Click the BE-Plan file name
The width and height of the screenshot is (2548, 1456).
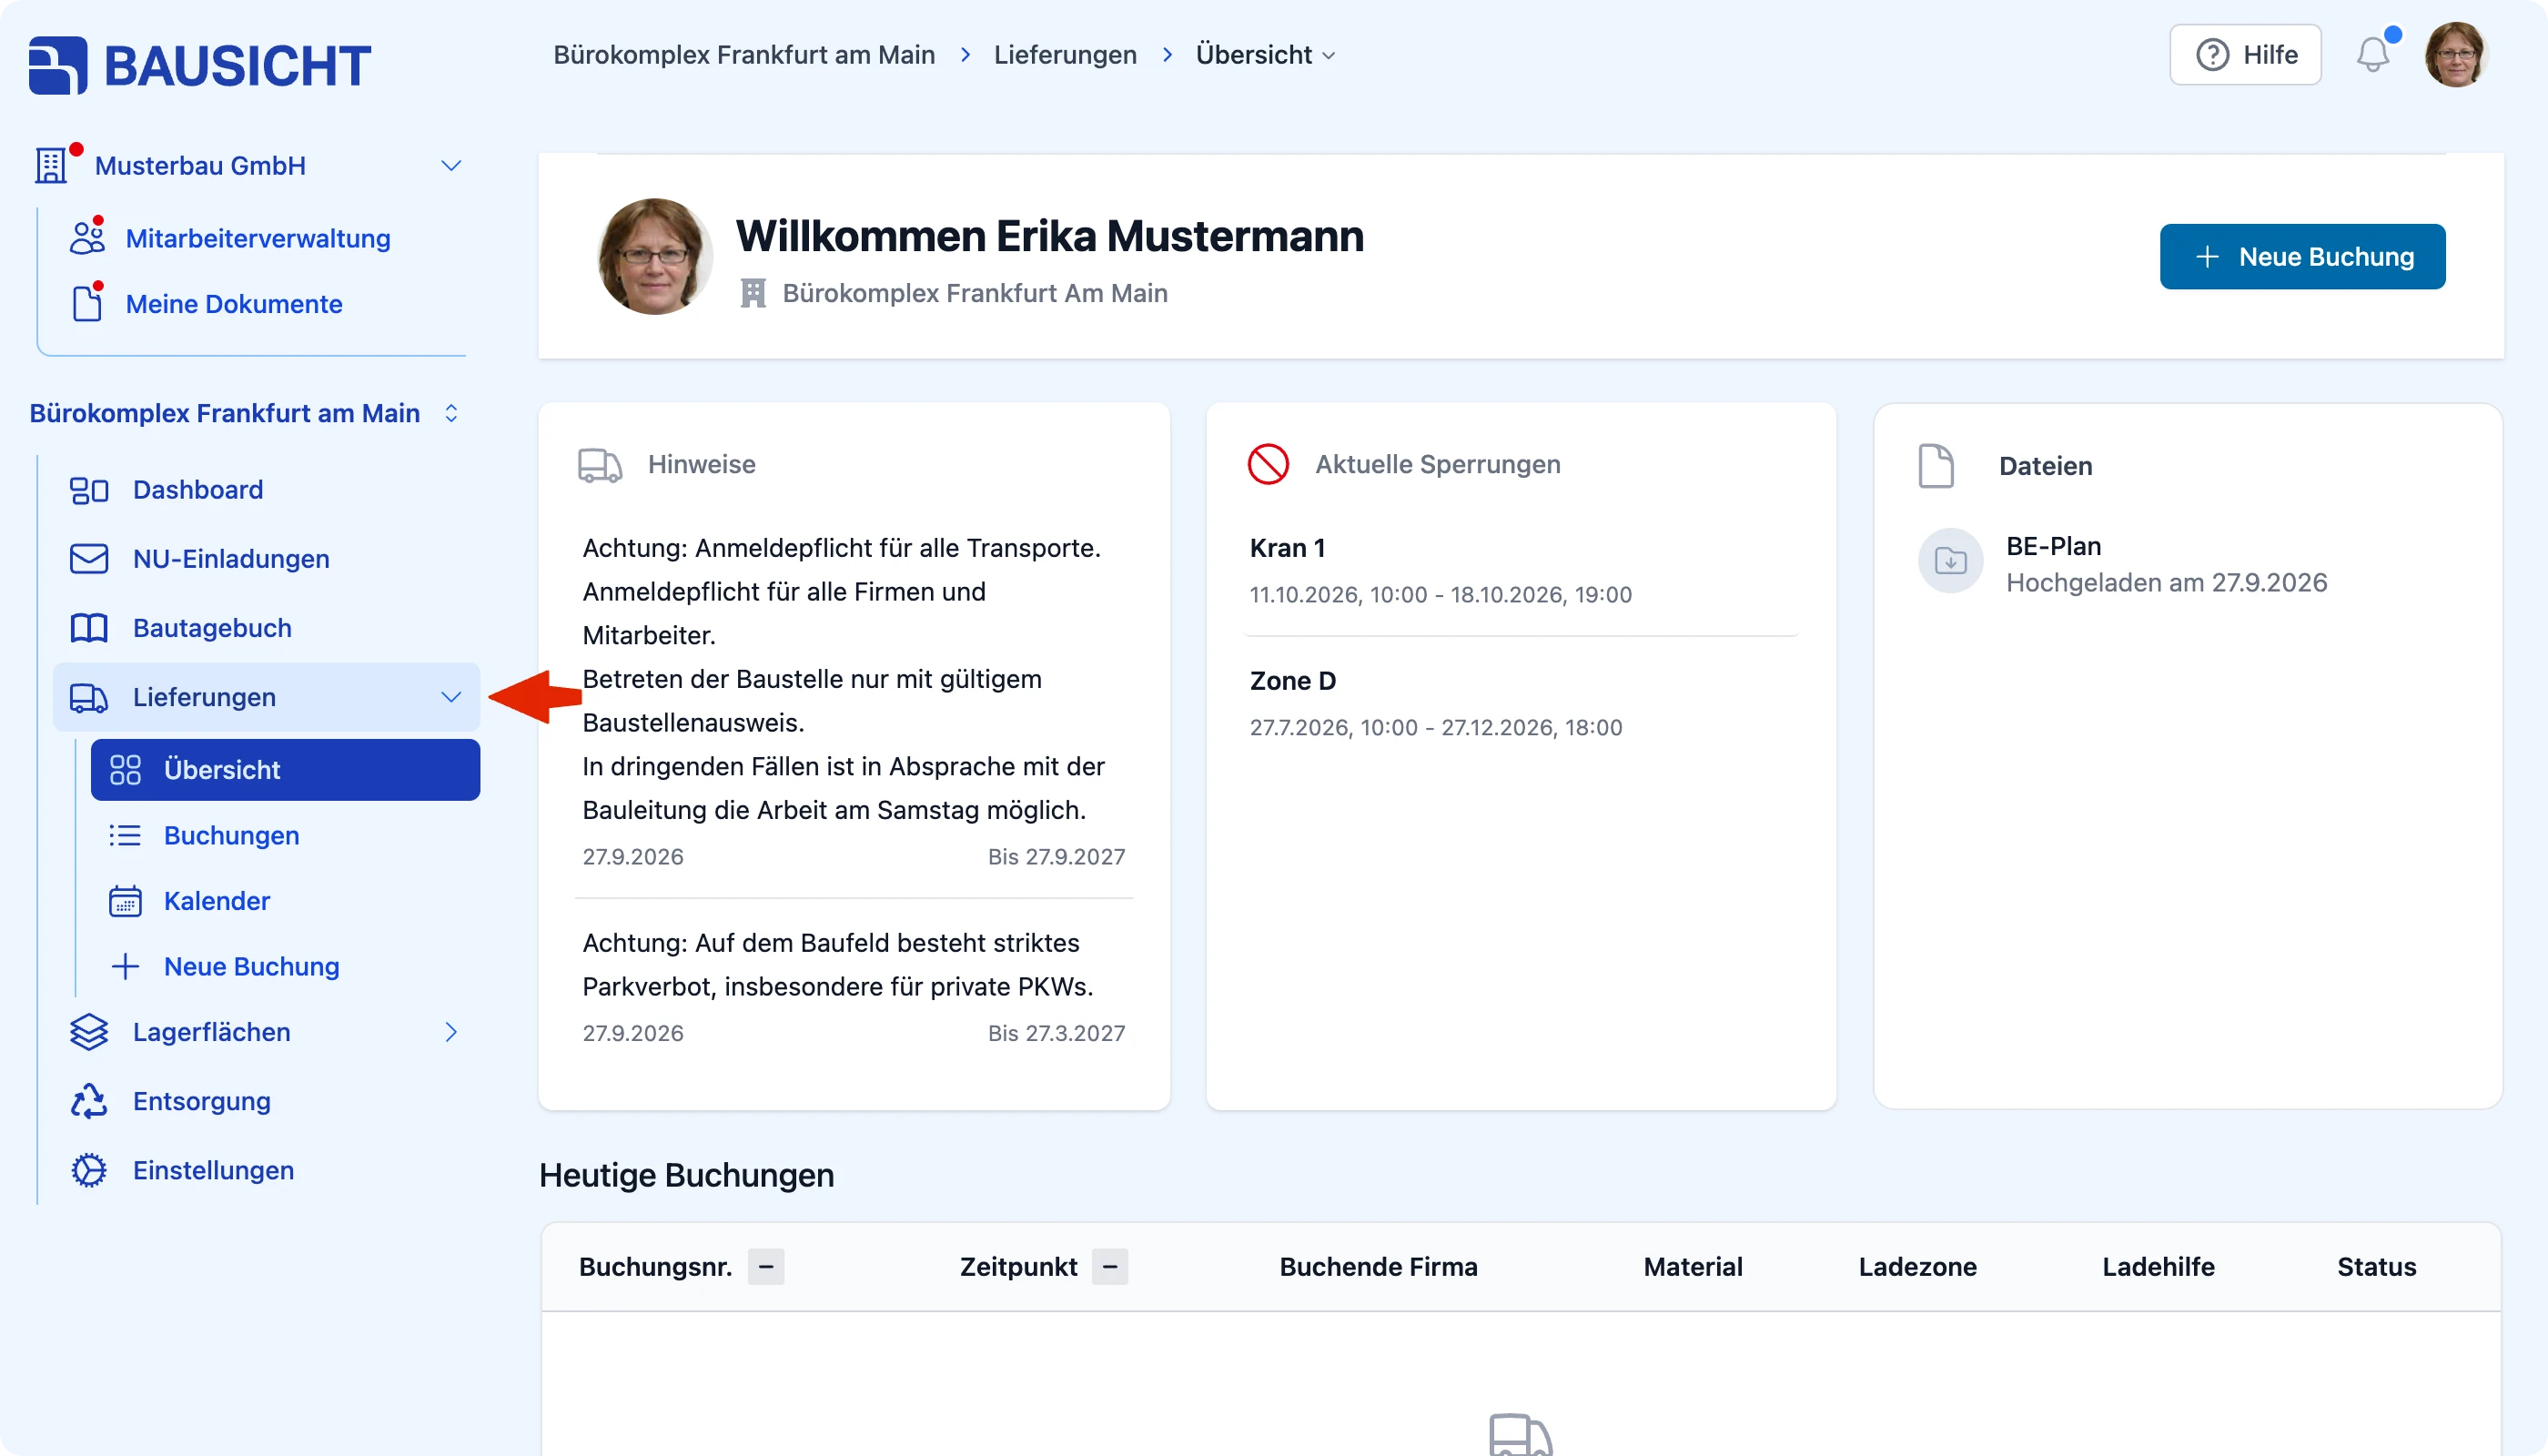[2053, 546]
